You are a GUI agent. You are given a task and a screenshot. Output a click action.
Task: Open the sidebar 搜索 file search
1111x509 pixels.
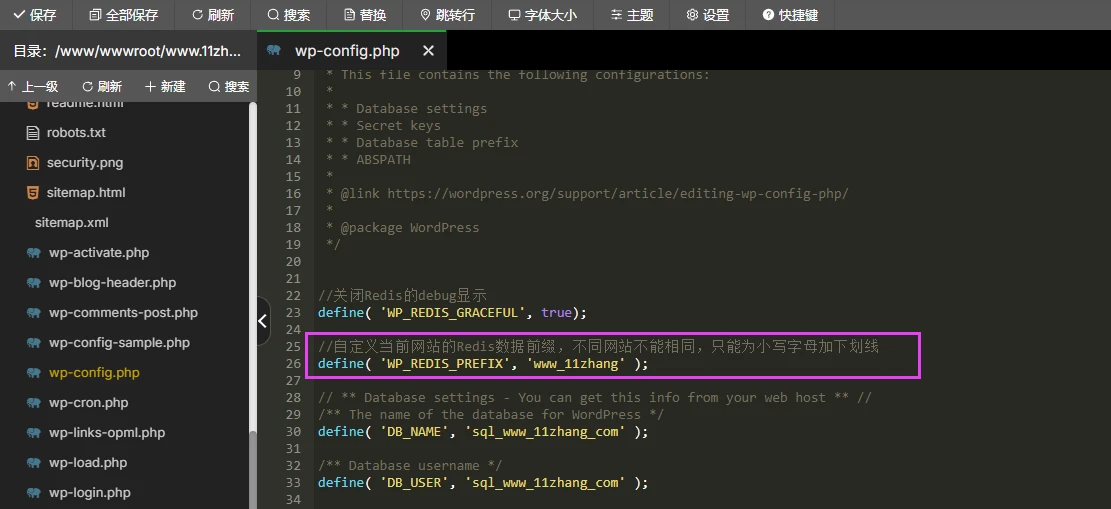[x=229, y=86]
